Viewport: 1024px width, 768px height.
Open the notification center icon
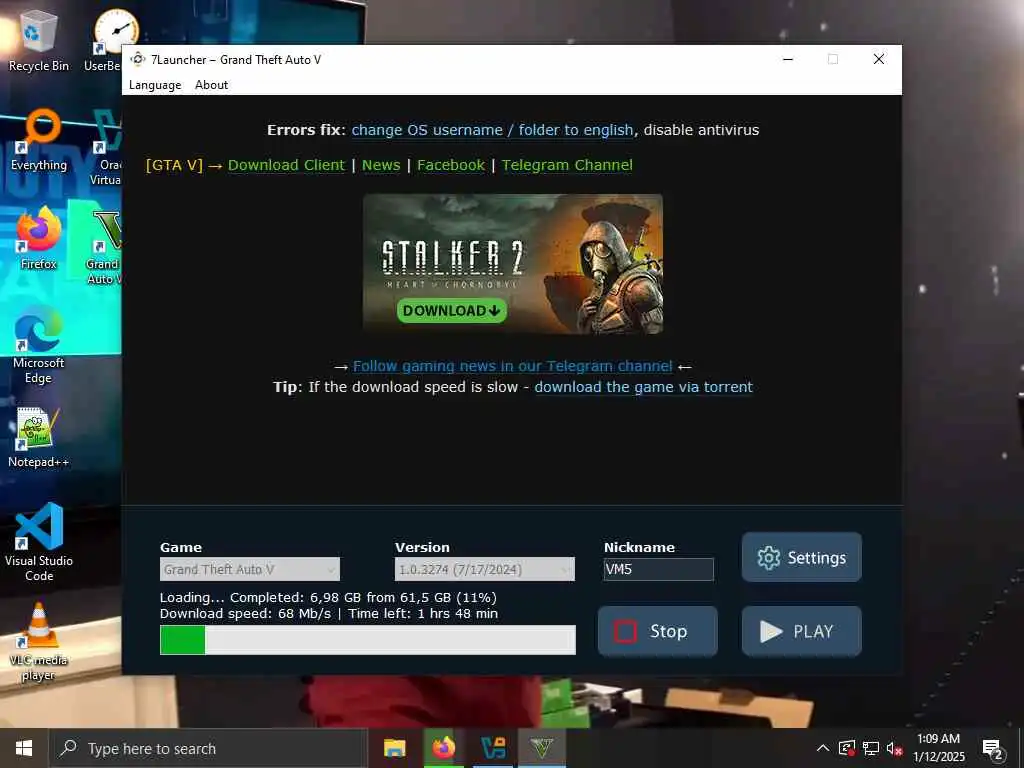[x=993, y=749]
